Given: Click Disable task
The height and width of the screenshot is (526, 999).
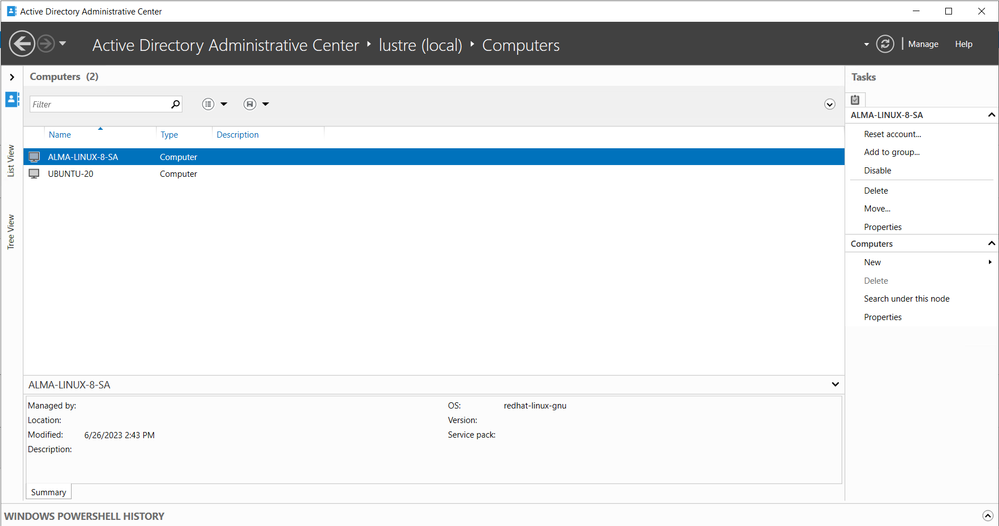Looking at the screenshot, I should pos(877,171).
